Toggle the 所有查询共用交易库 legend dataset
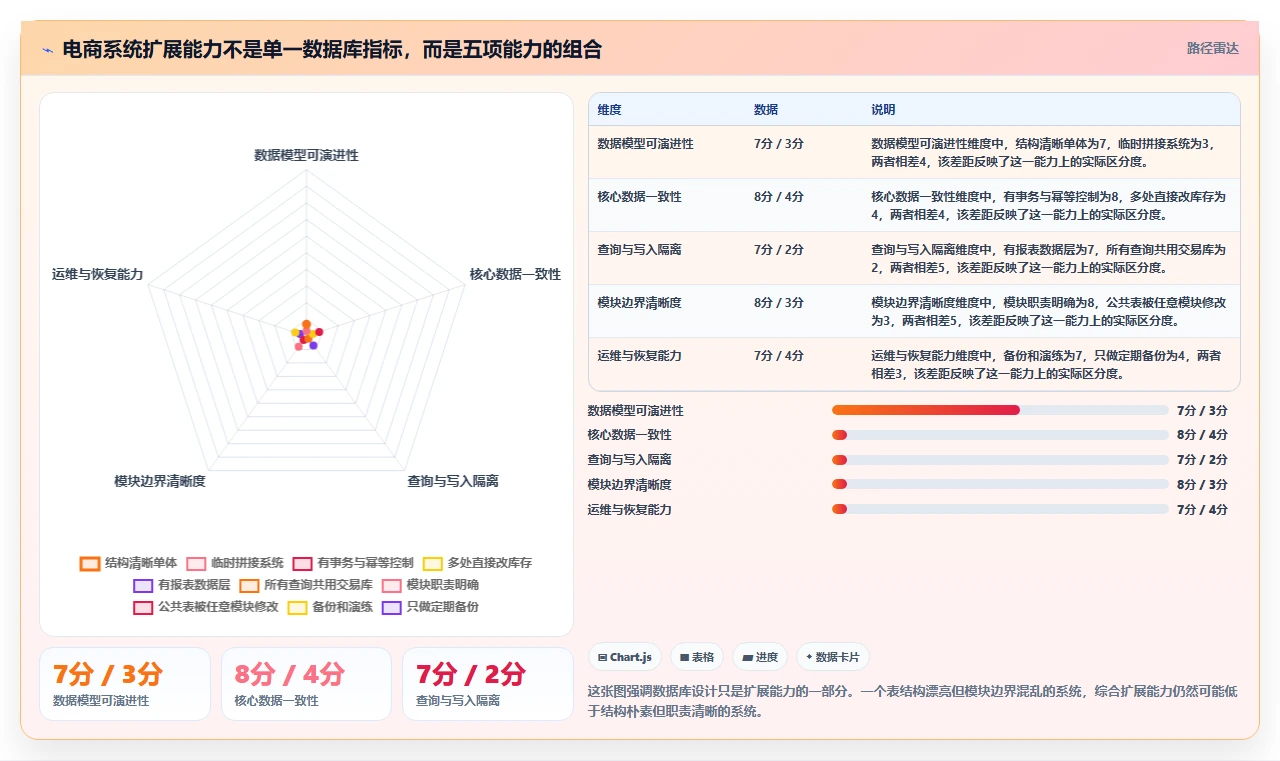 pyautogui.click(x=306, y=585)
